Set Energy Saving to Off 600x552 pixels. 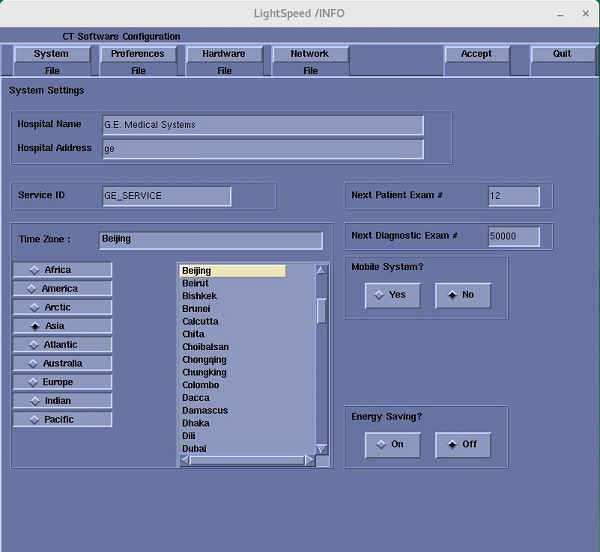(463, 444)
